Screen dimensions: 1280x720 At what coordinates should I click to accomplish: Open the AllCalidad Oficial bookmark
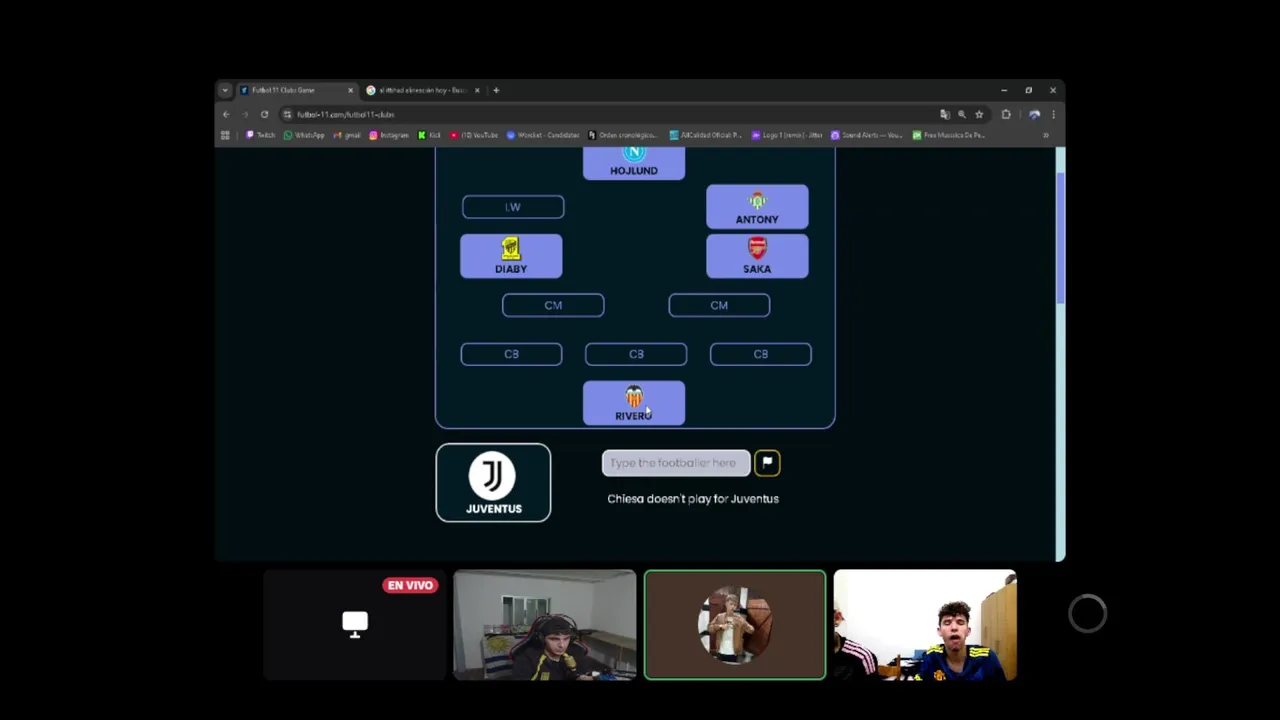[x=705, y=135]
